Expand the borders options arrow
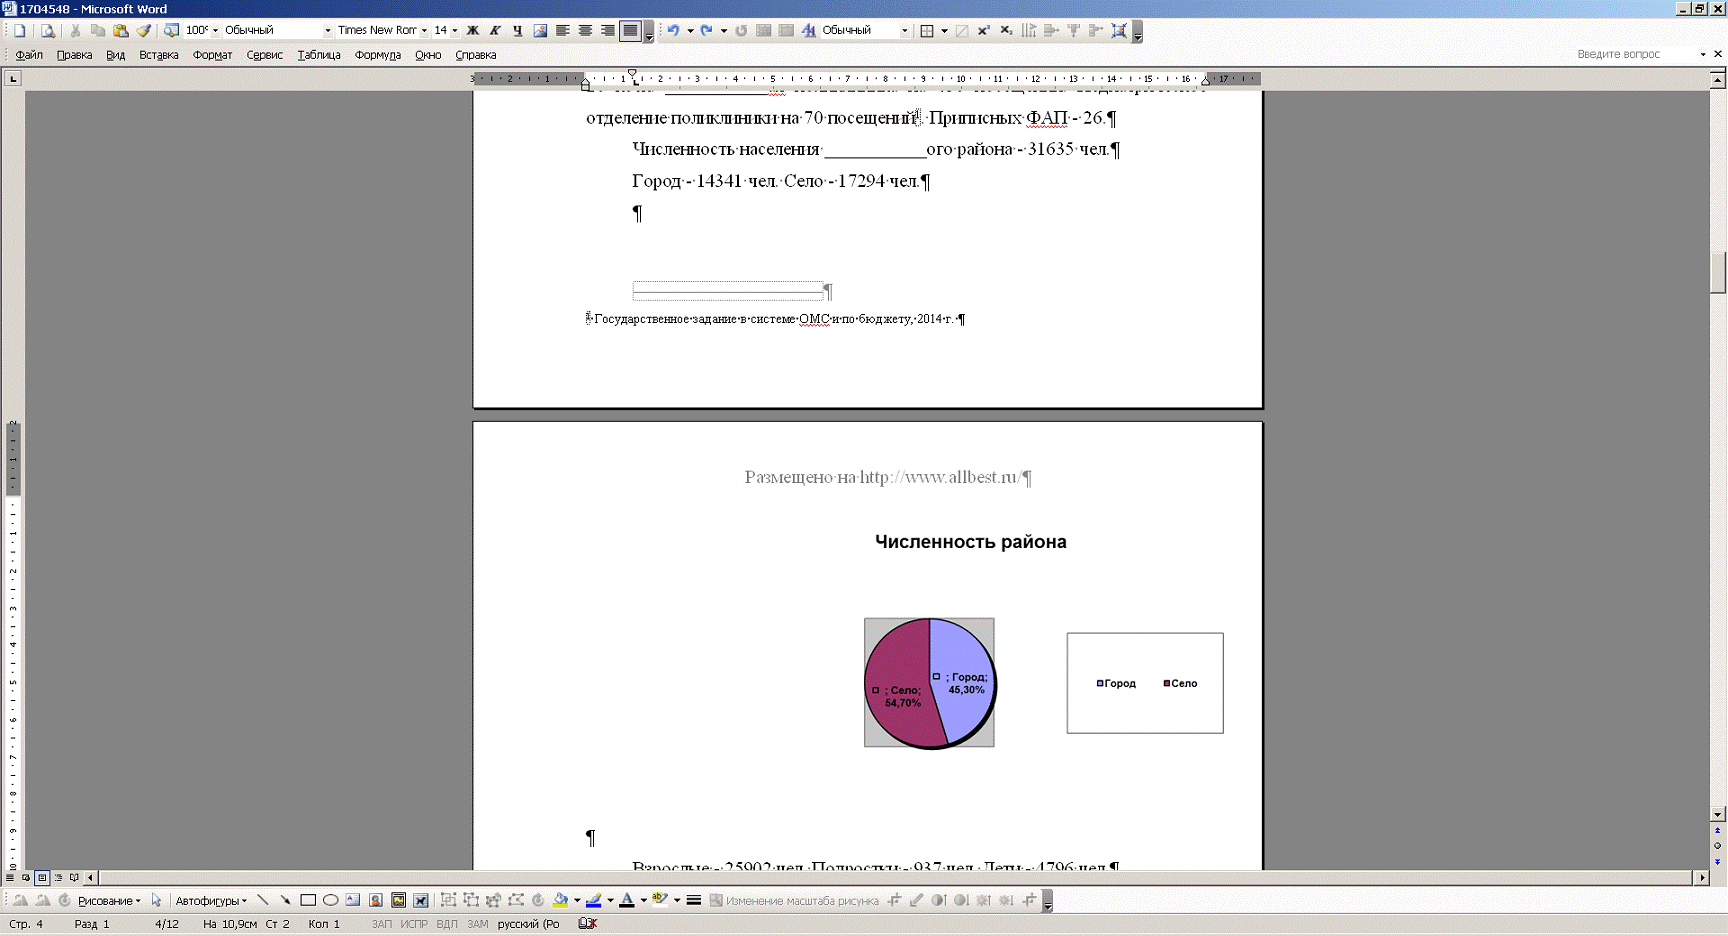 [x=944, y=31]
